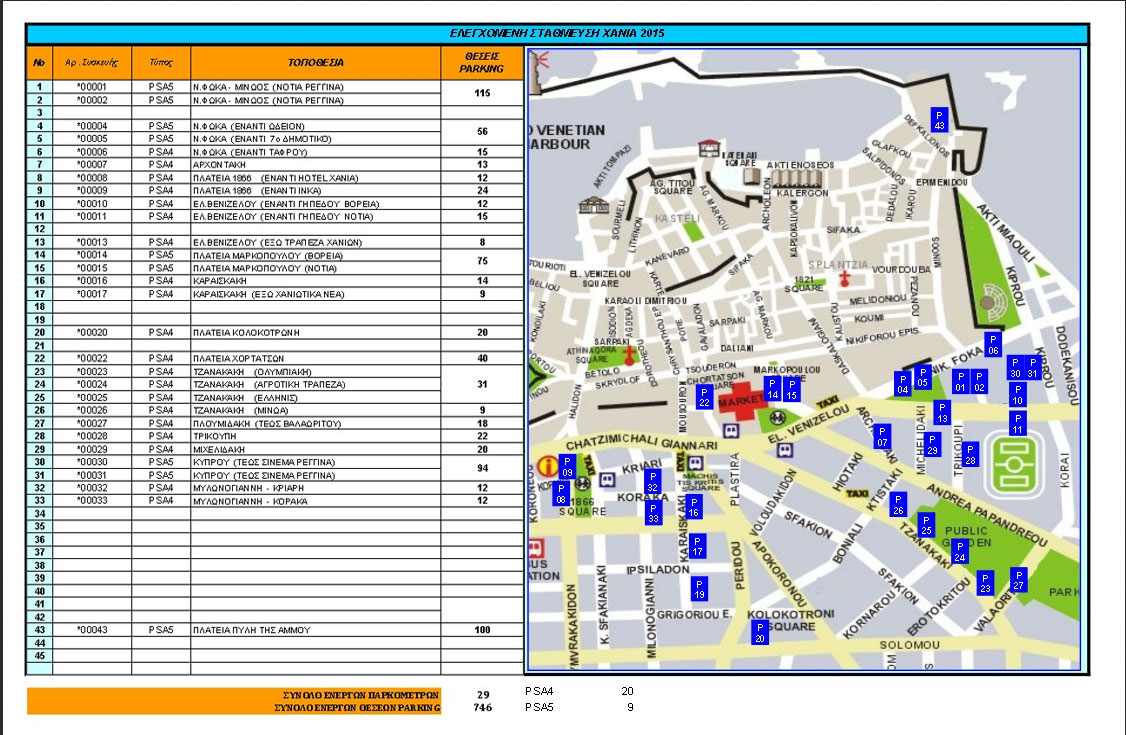
Task: Click the parking spaces value '115'
Action: point(482,93)
